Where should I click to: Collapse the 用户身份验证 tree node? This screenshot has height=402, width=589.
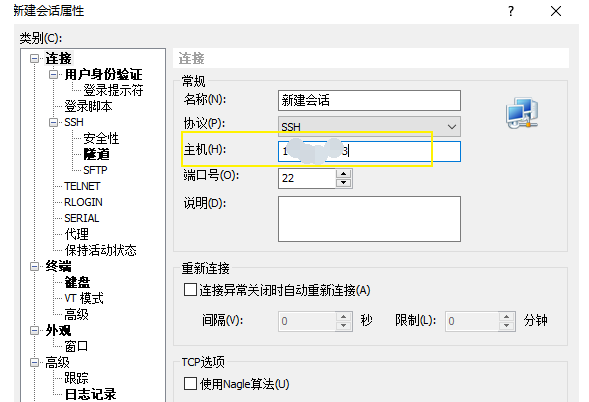53,74
